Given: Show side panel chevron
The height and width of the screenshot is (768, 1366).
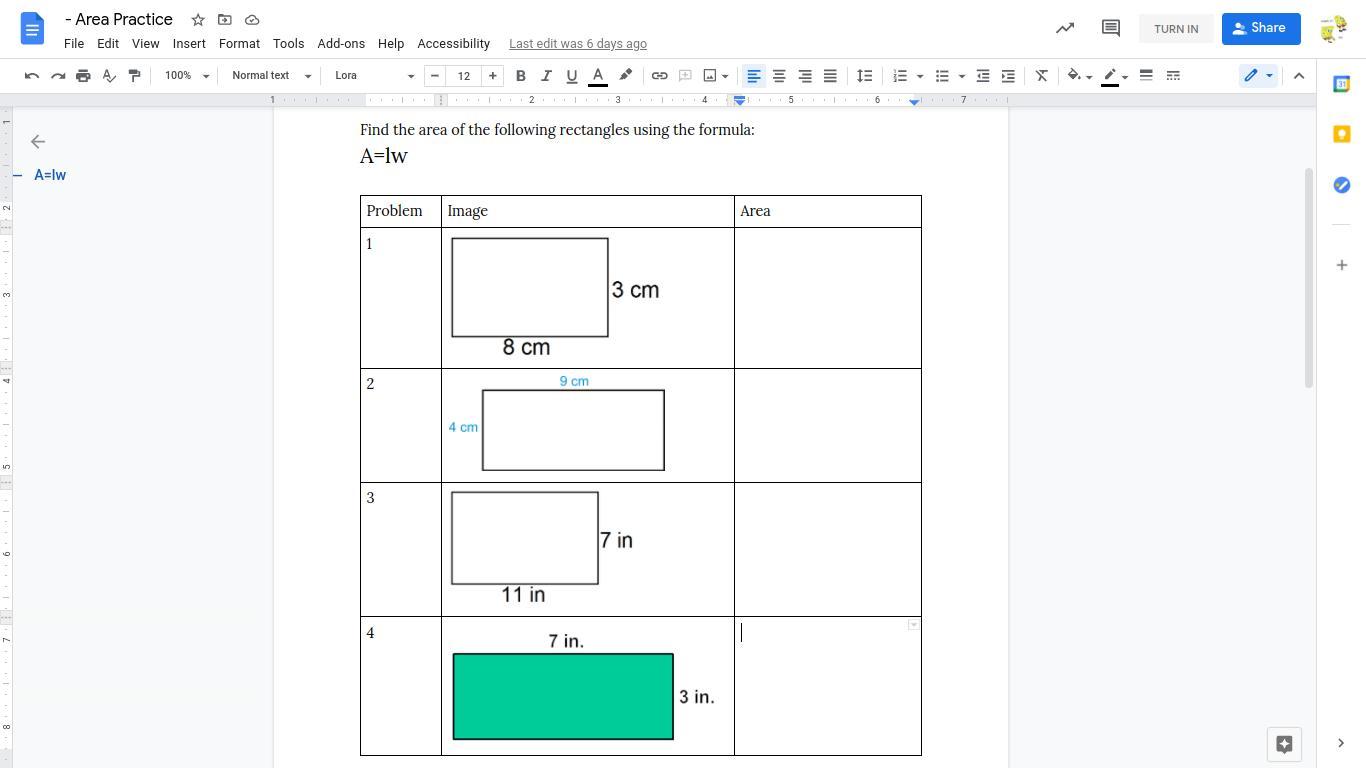Looking at the screenshot, I should pyautogui.click(x=1341, y=743).
